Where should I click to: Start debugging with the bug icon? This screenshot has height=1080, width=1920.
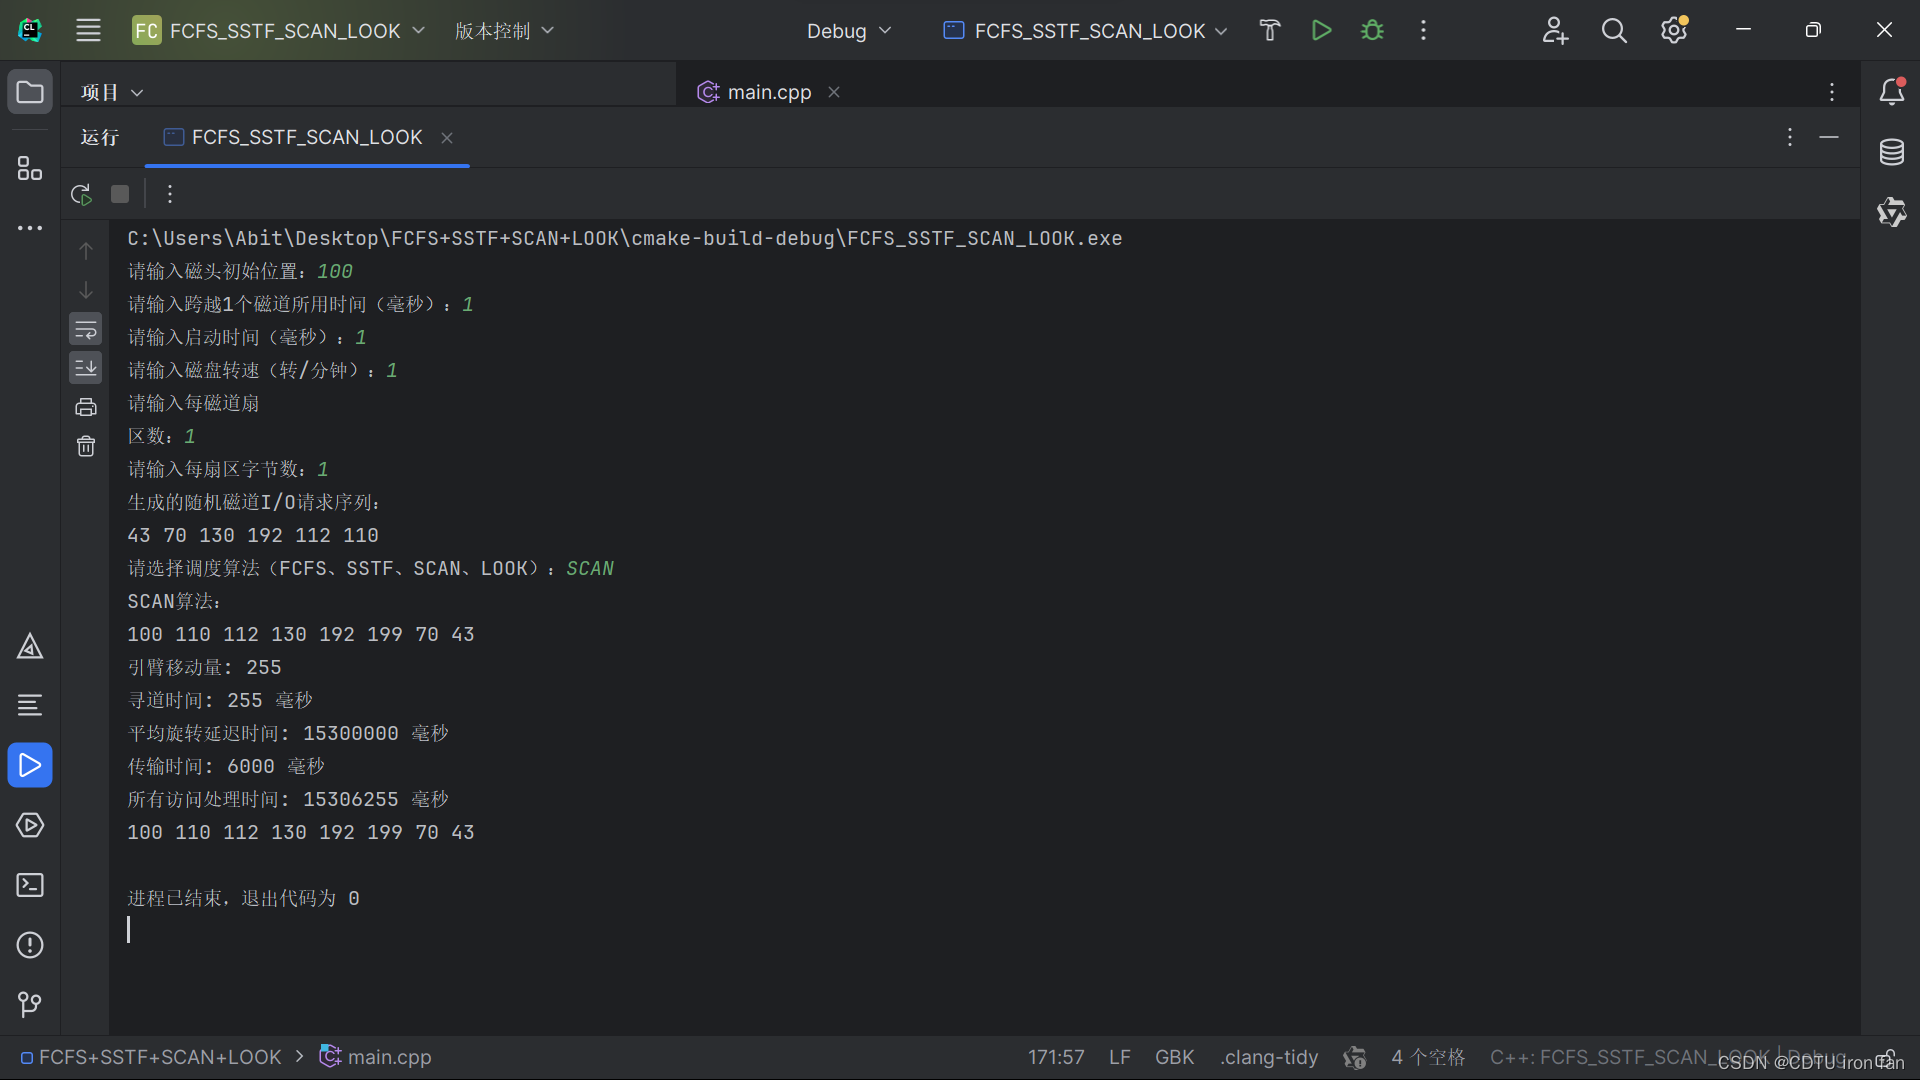coord(1372,30)
